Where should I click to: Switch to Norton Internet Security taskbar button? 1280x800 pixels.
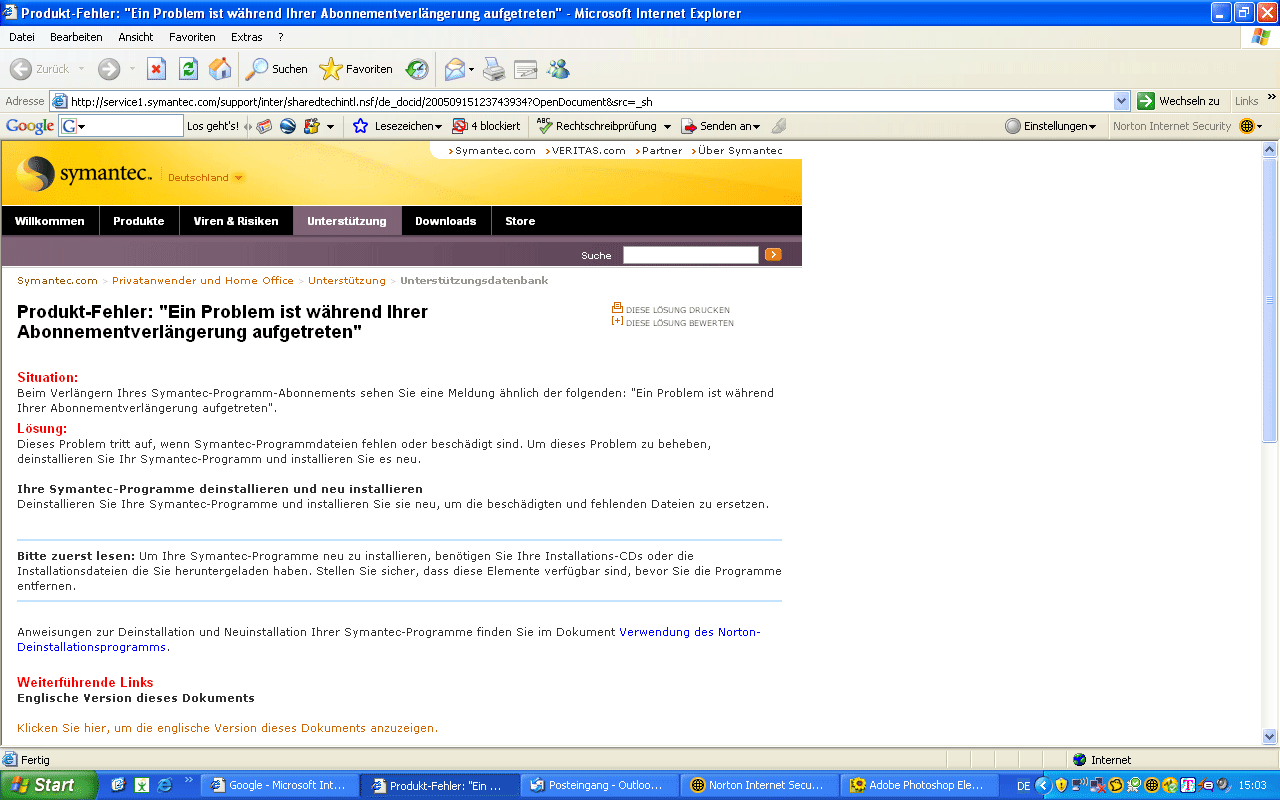coord(760,785)
